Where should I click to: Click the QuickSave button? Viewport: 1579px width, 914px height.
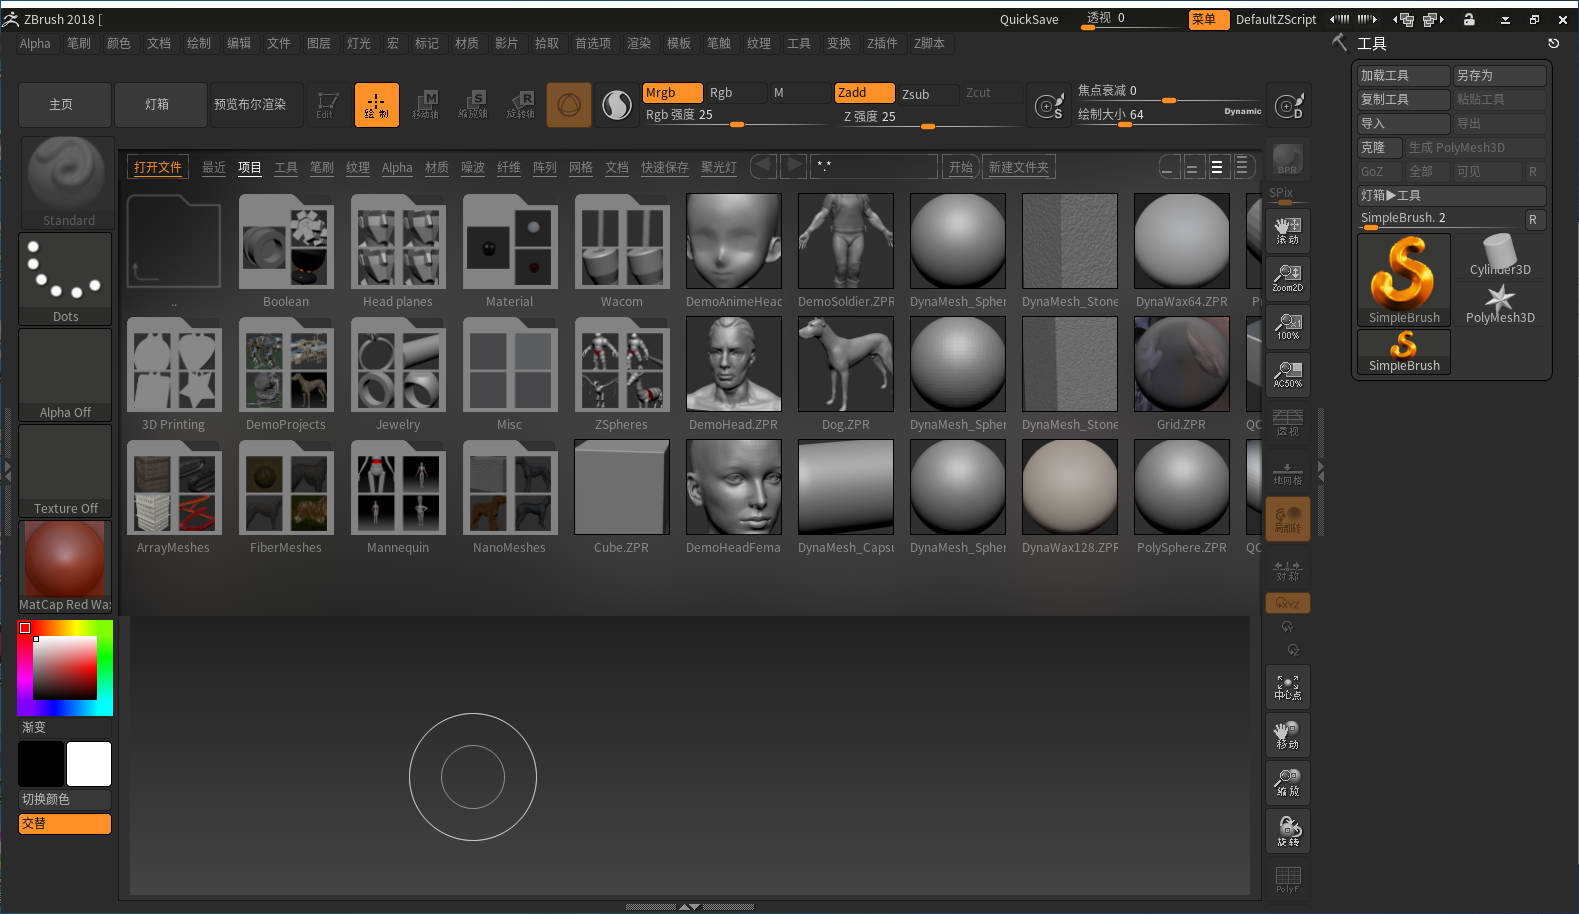(x=1029, y=19)
